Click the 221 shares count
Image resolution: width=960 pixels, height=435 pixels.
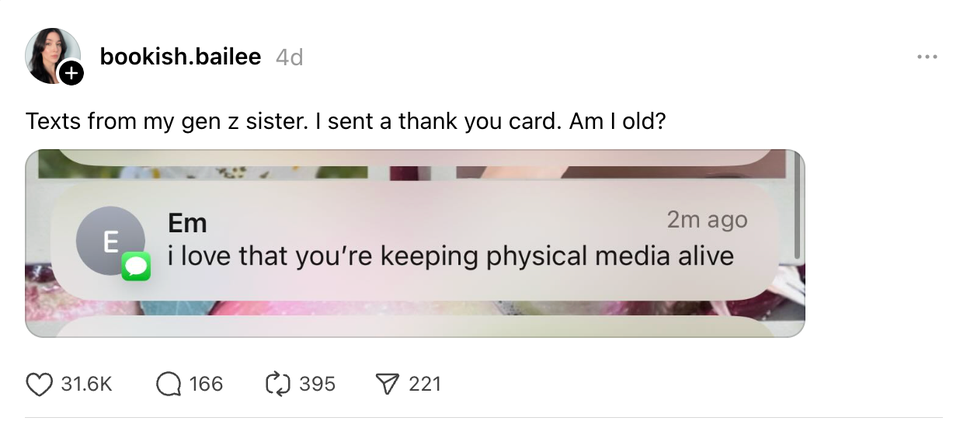(x=424, y=384)
